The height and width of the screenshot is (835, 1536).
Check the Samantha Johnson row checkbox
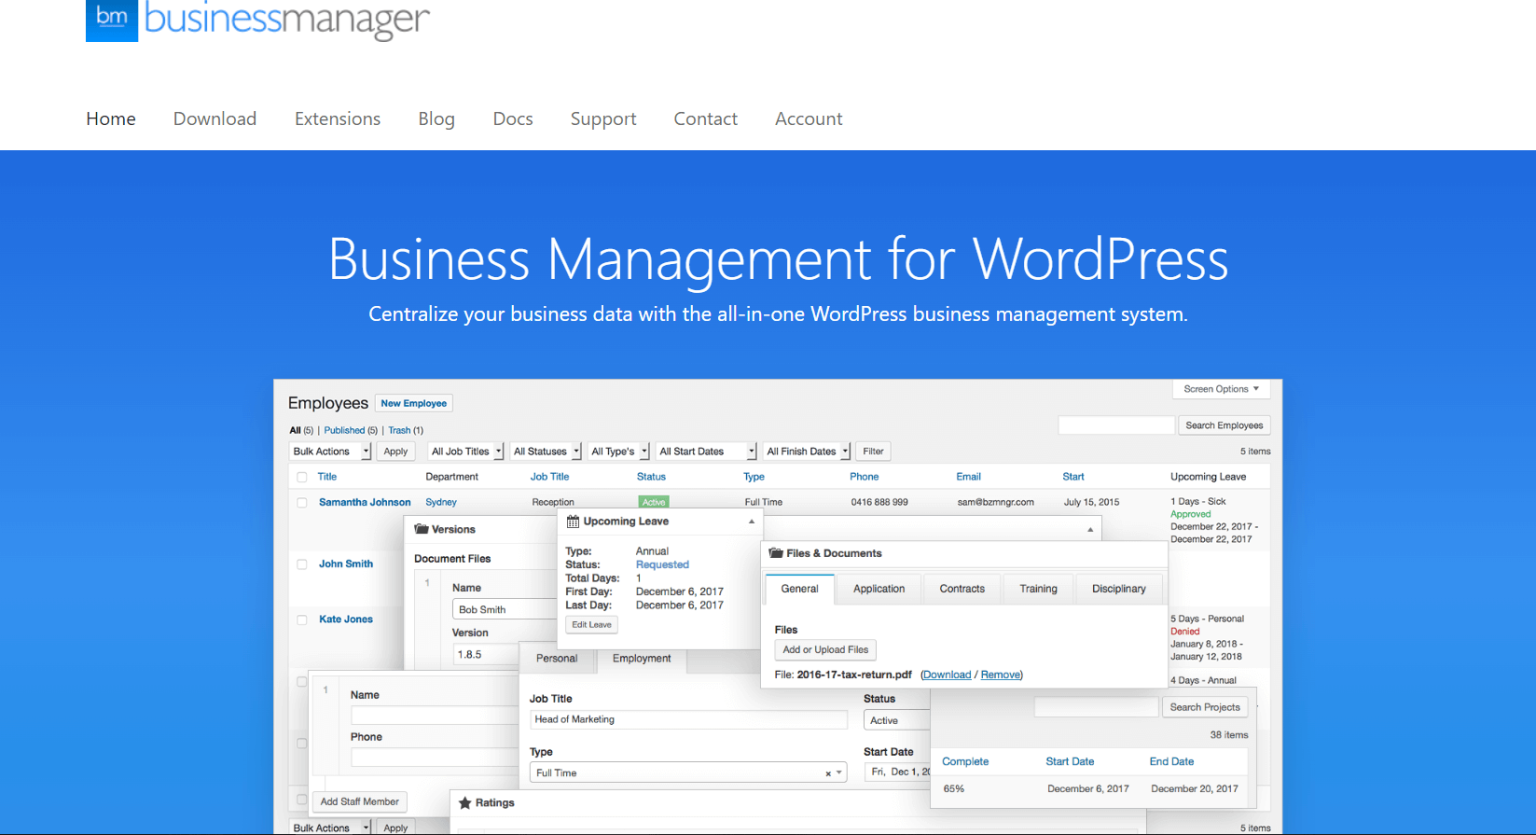[x=302, y=502]
